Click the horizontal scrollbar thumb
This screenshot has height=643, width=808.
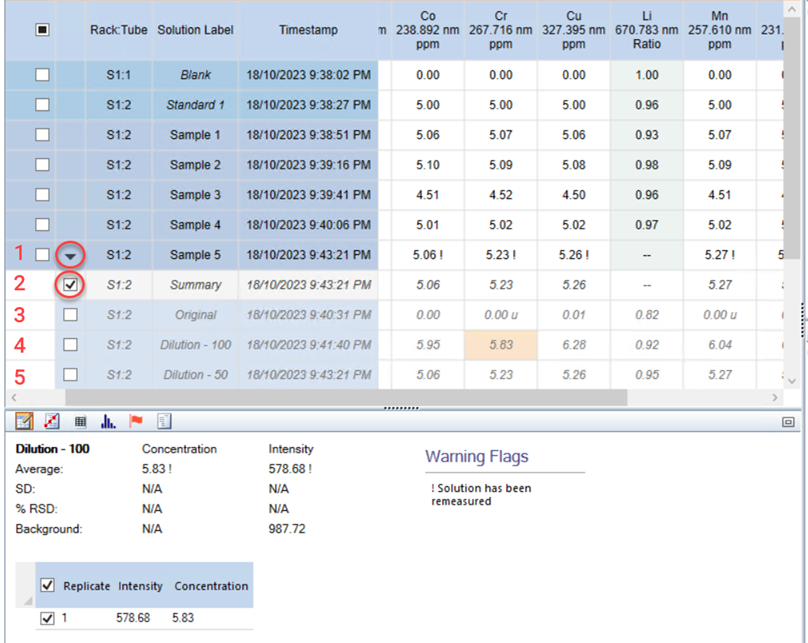pos(346,397)
